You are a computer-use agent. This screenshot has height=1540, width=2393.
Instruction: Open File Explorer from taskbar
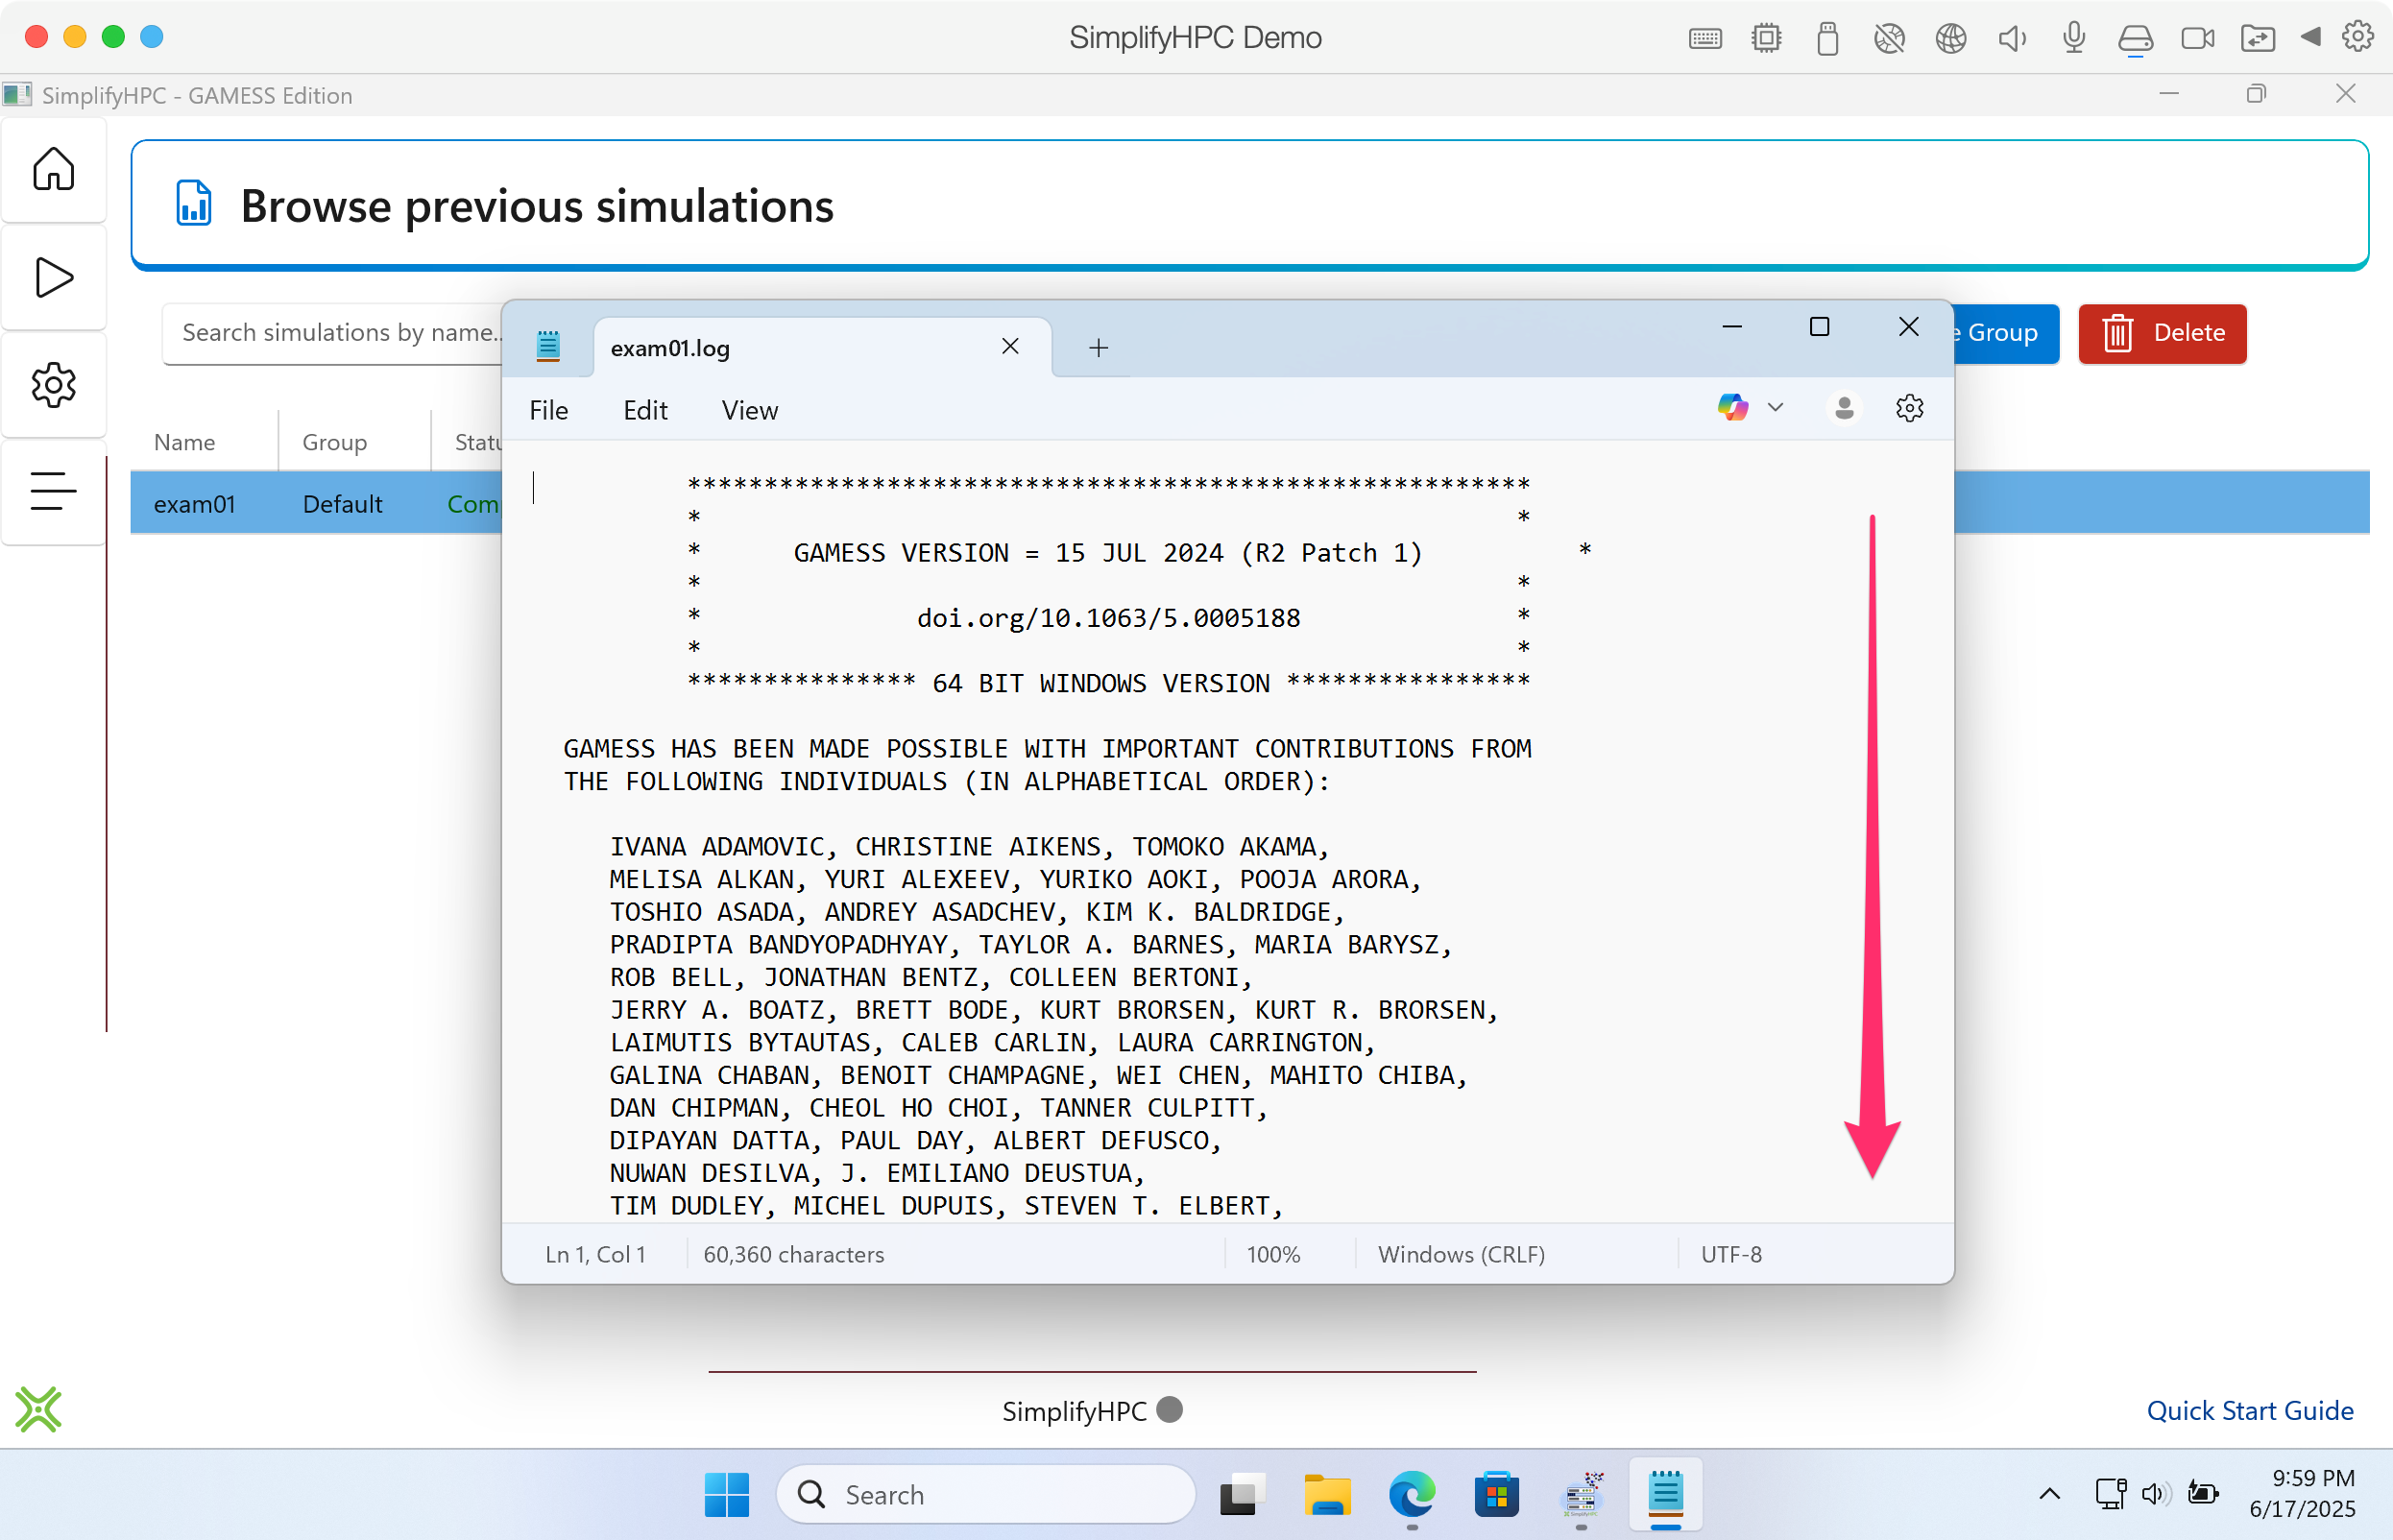point(1326,1495)
